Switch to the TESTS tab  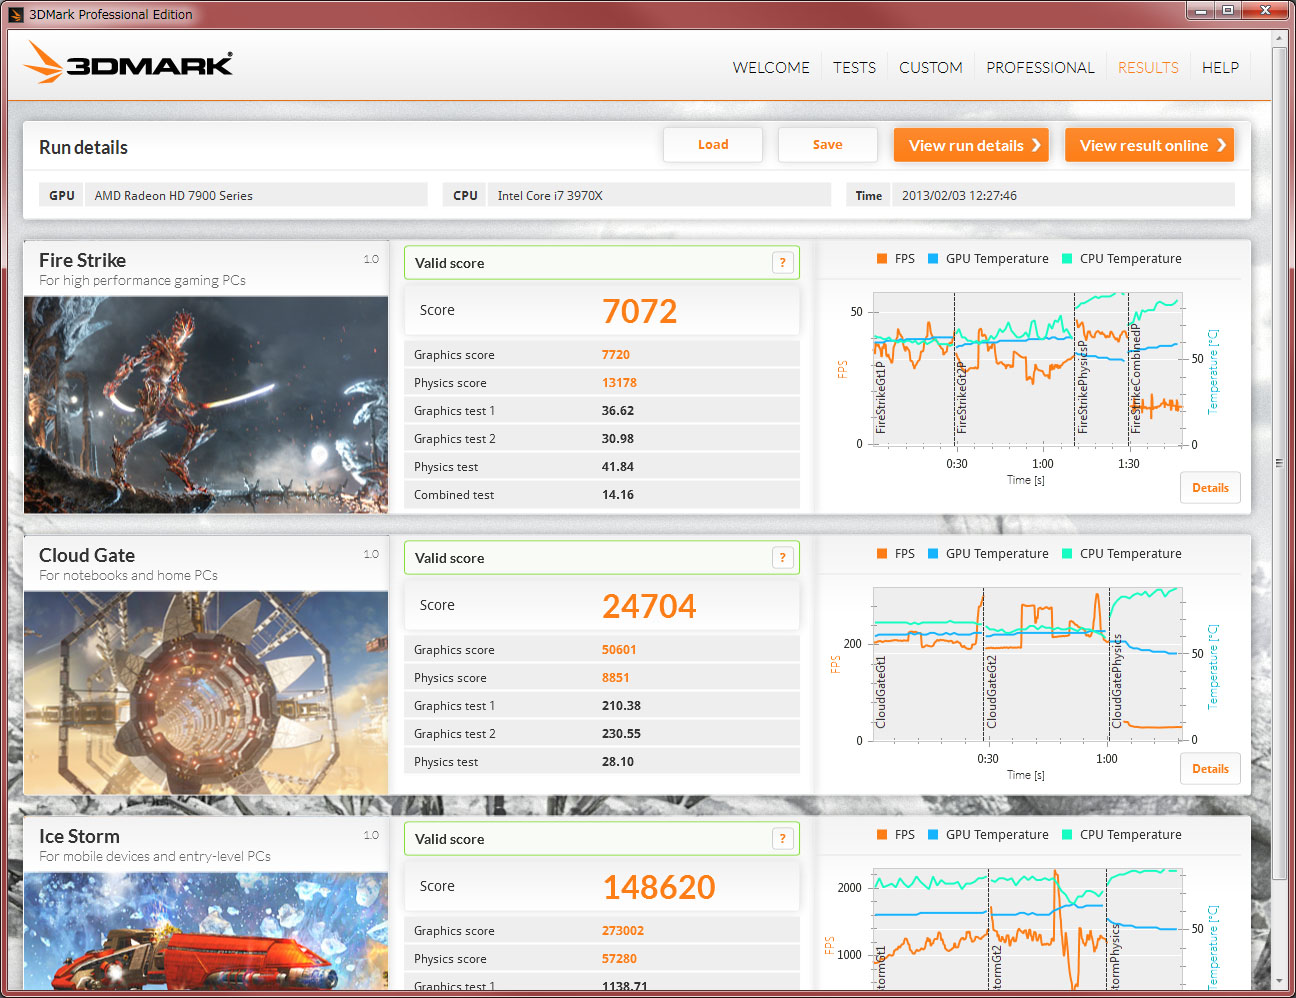[x=854, y=68]
